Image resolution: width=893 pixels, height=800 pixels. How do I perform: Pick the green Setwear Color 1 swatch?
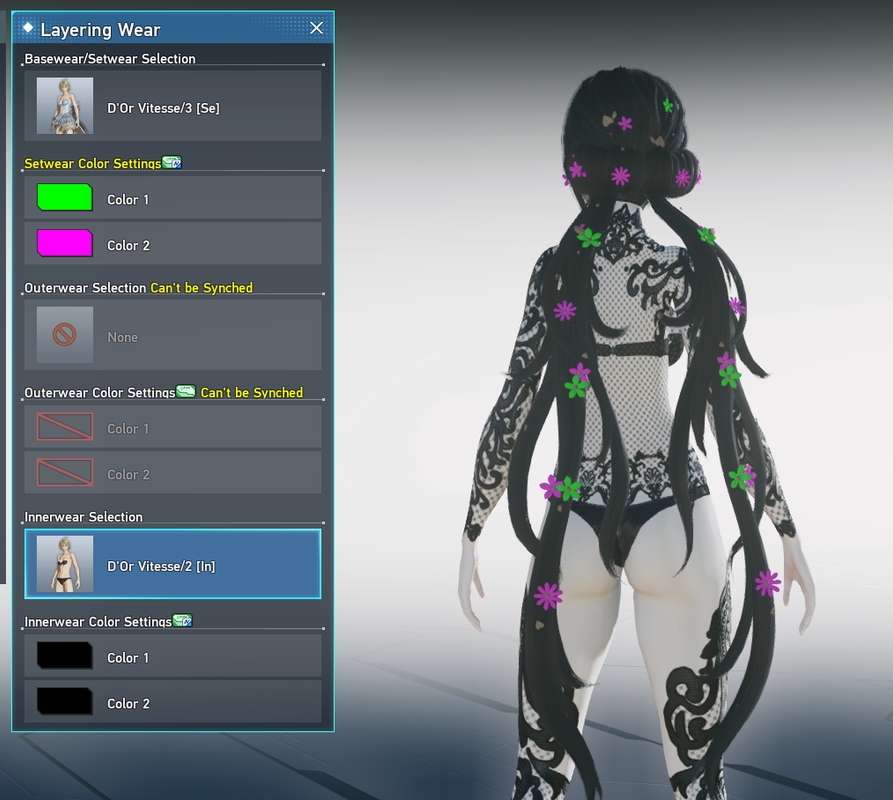(x=65, y=198)
